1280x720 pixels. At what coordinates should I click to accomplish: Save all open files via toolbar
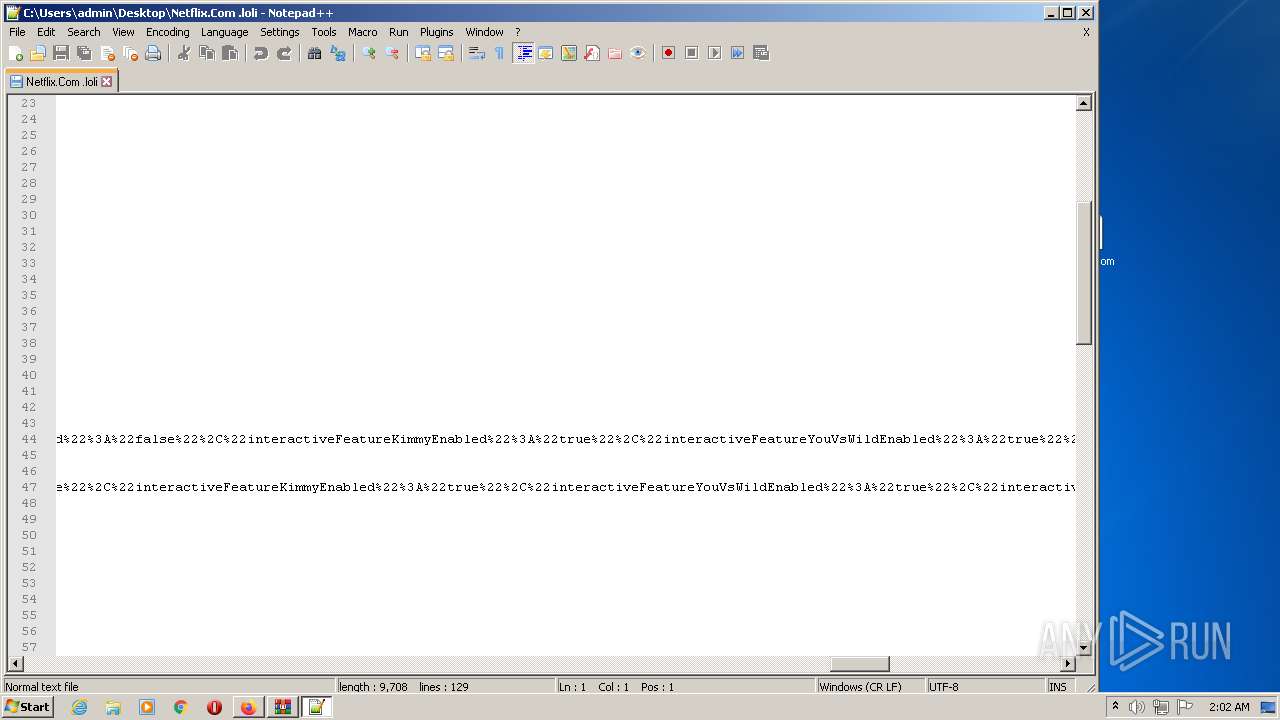point(84,53)
